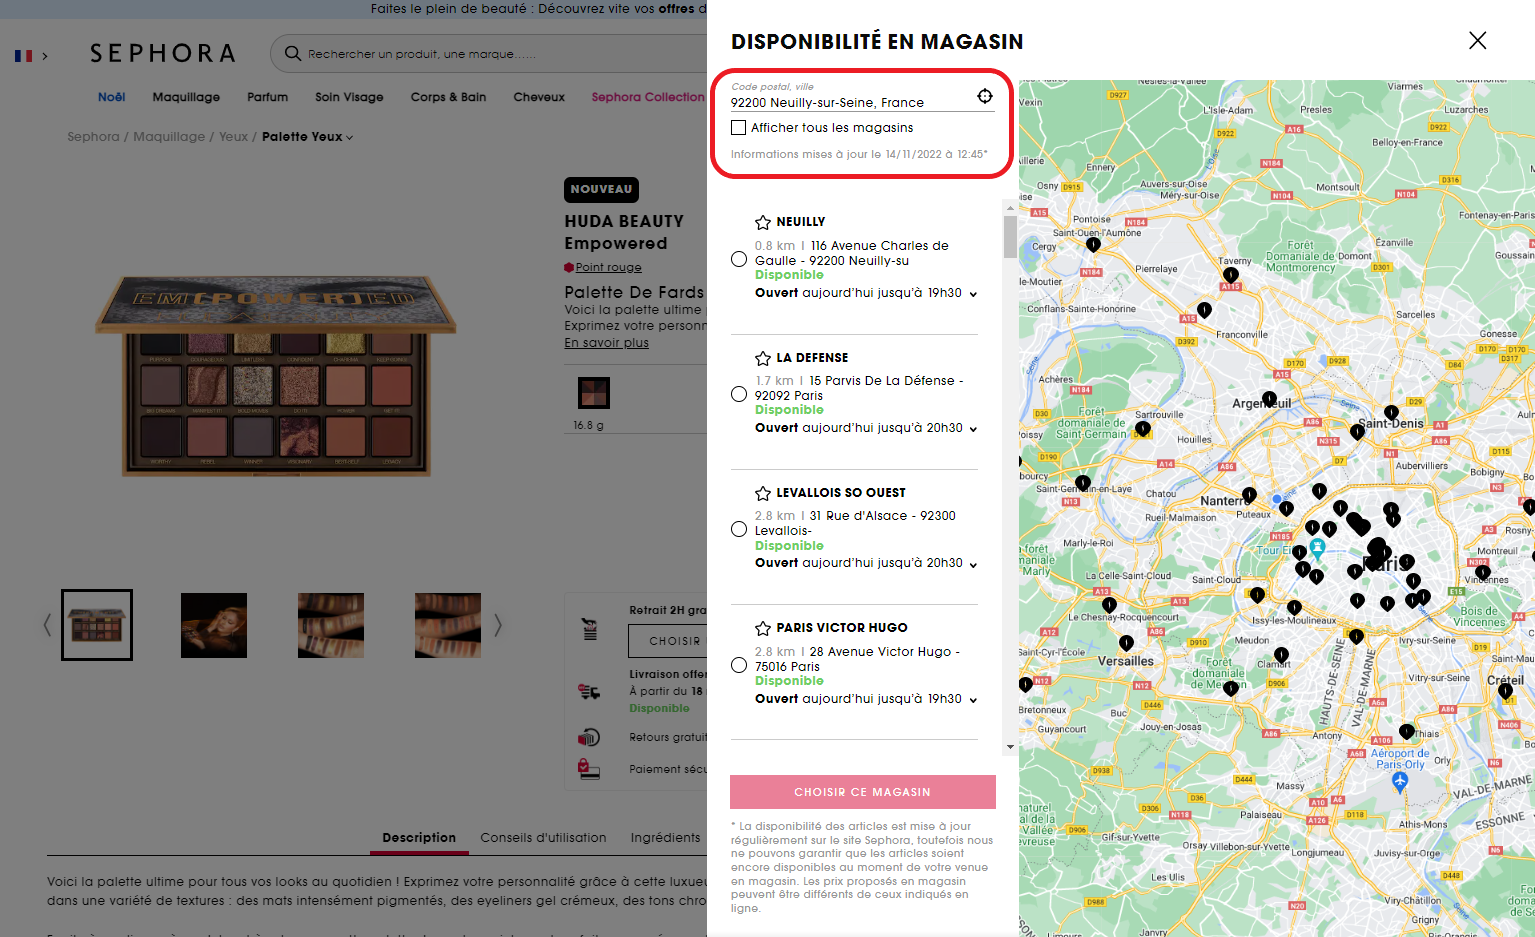Click the Sephora logo
This screenshot has height=937, width=1535.
click(162, 53)
